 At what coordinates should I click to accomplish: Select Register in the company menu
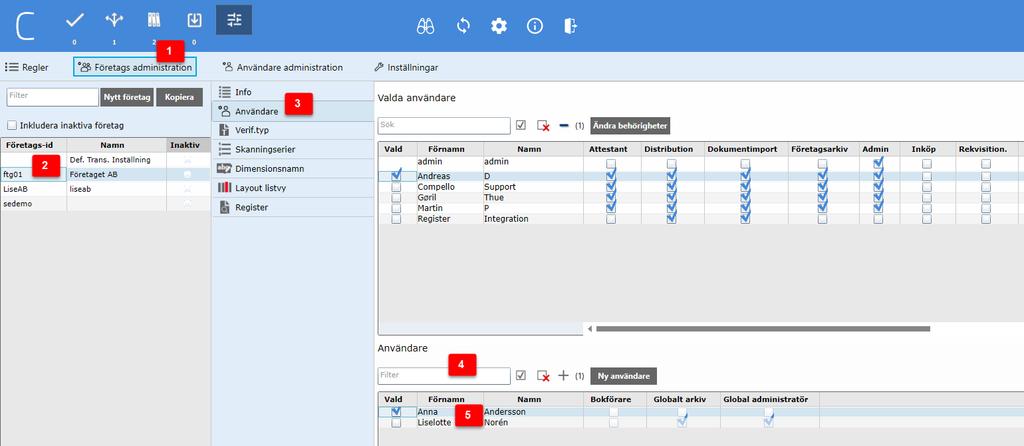(x=293, y=207)
